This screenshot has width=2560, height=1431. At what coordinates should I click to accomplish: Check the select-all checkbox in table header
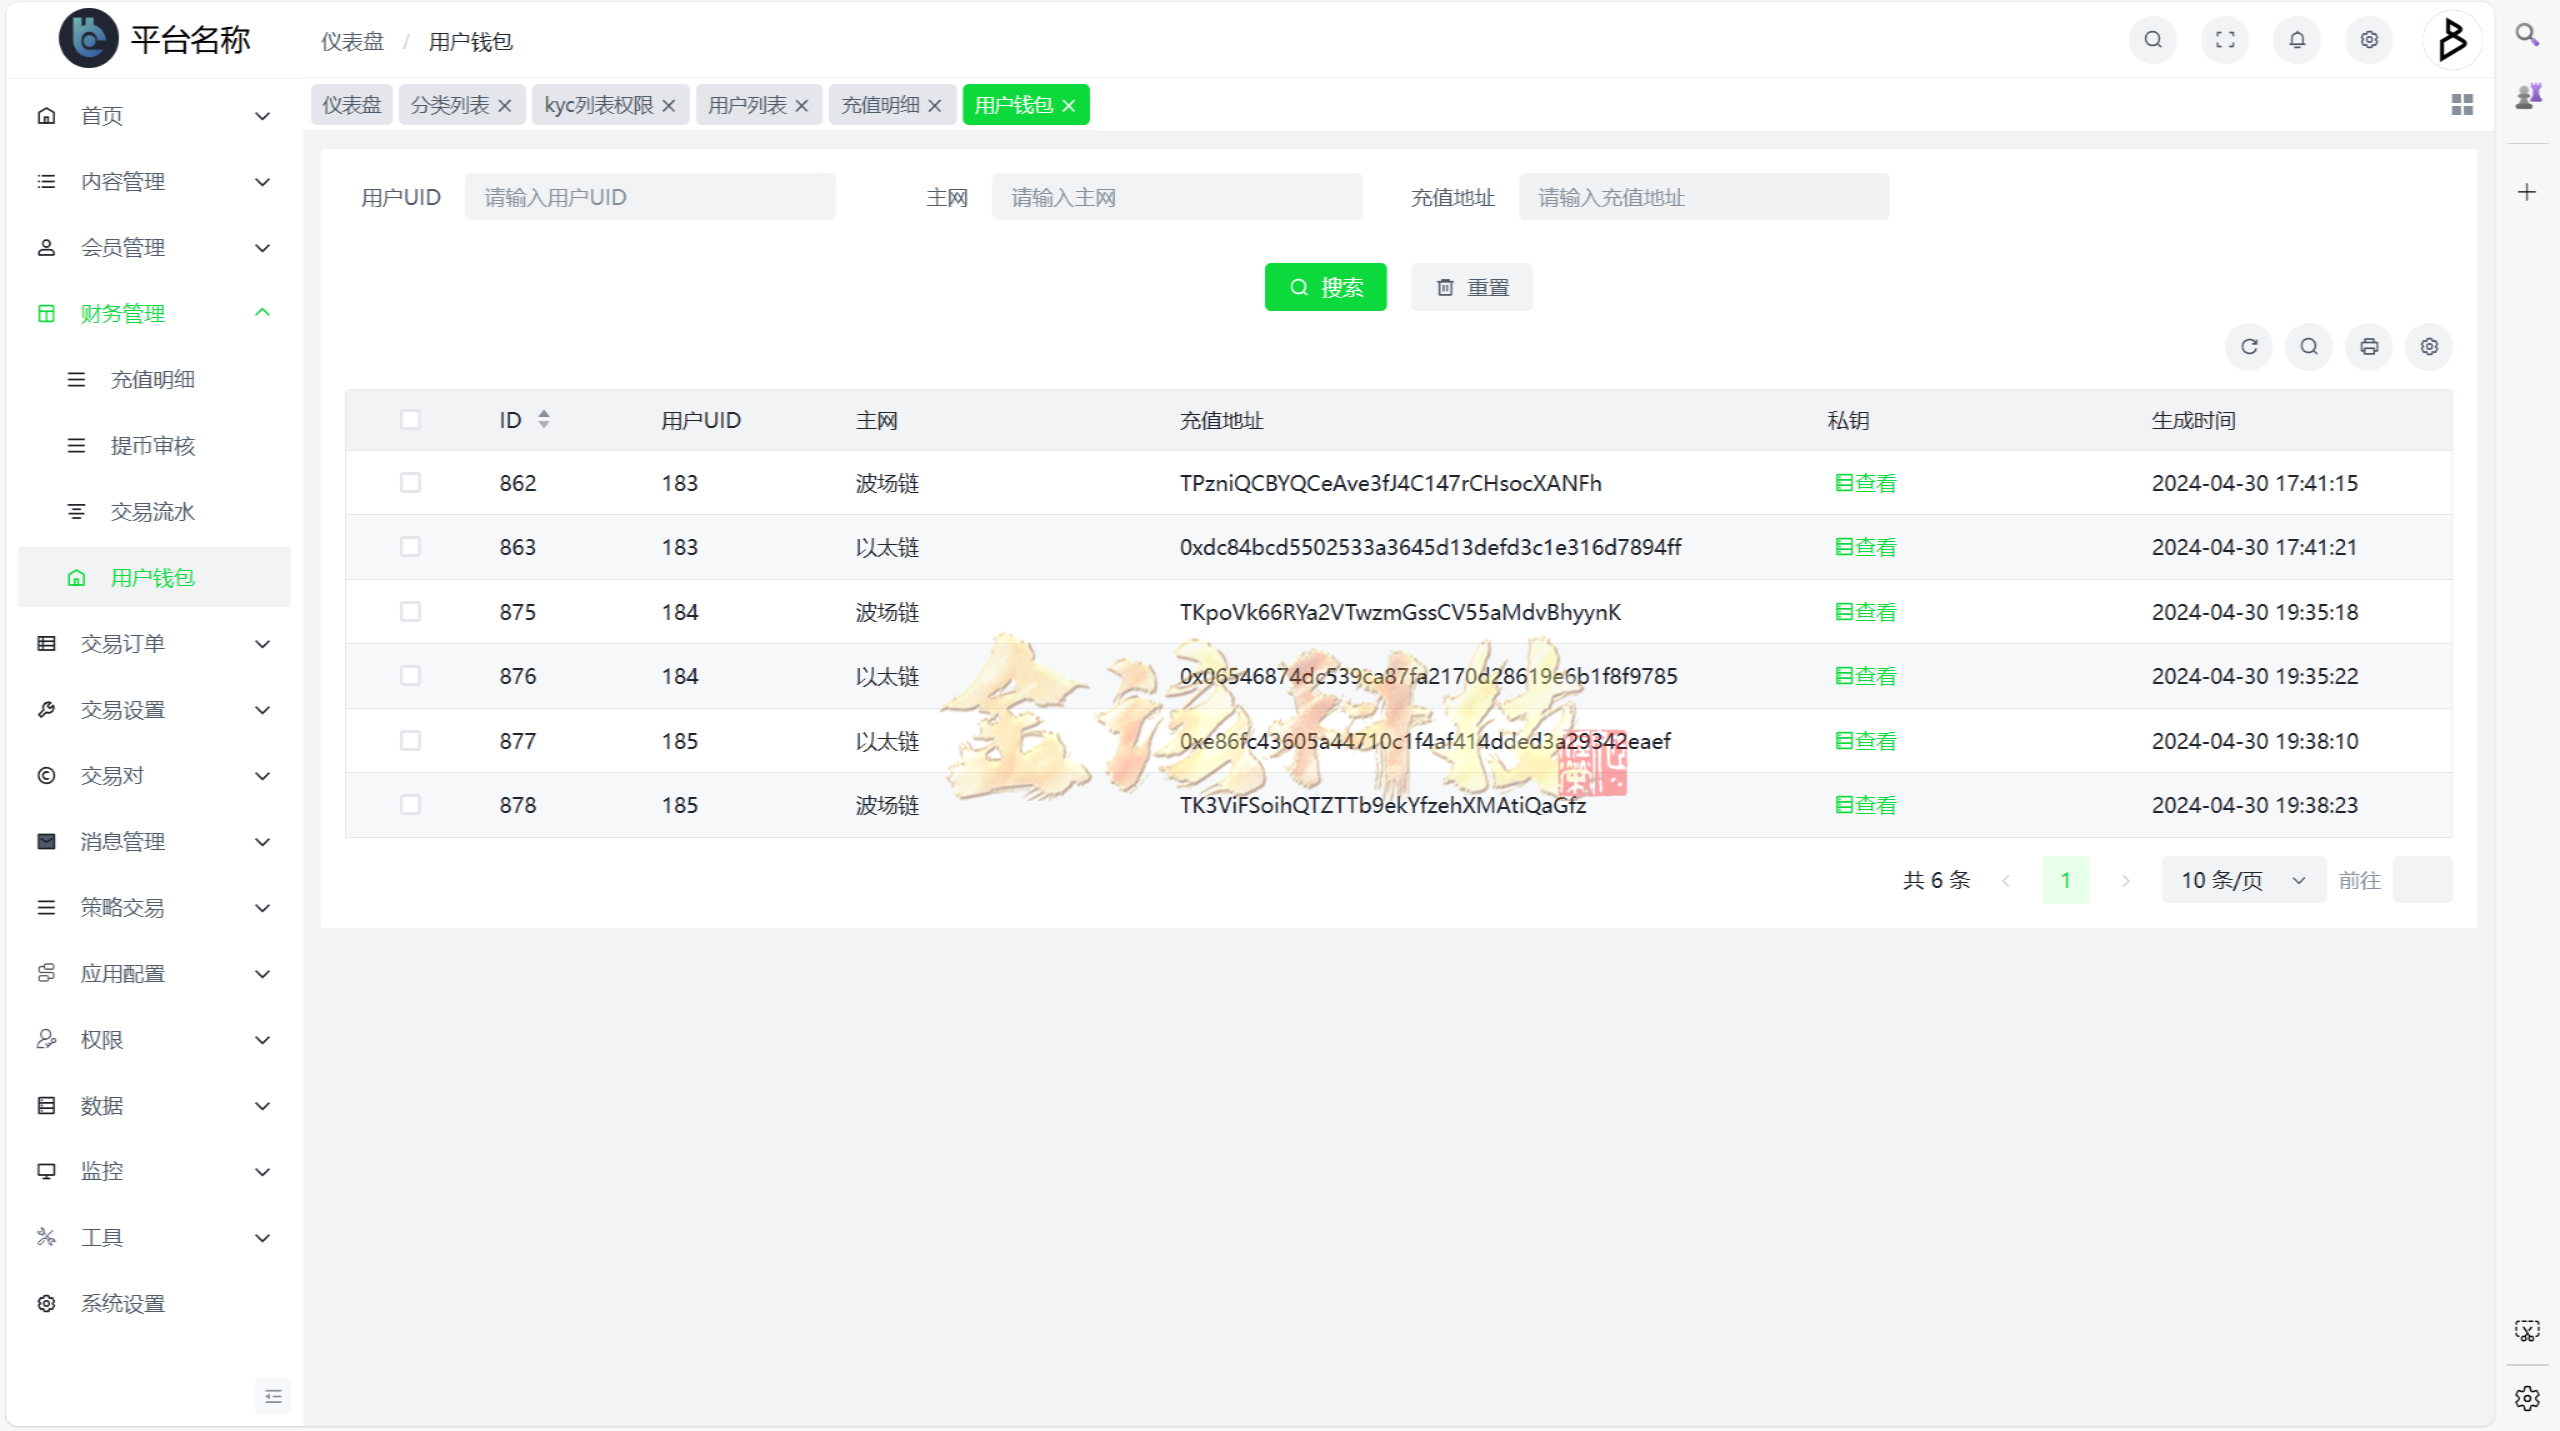(410, 419)
